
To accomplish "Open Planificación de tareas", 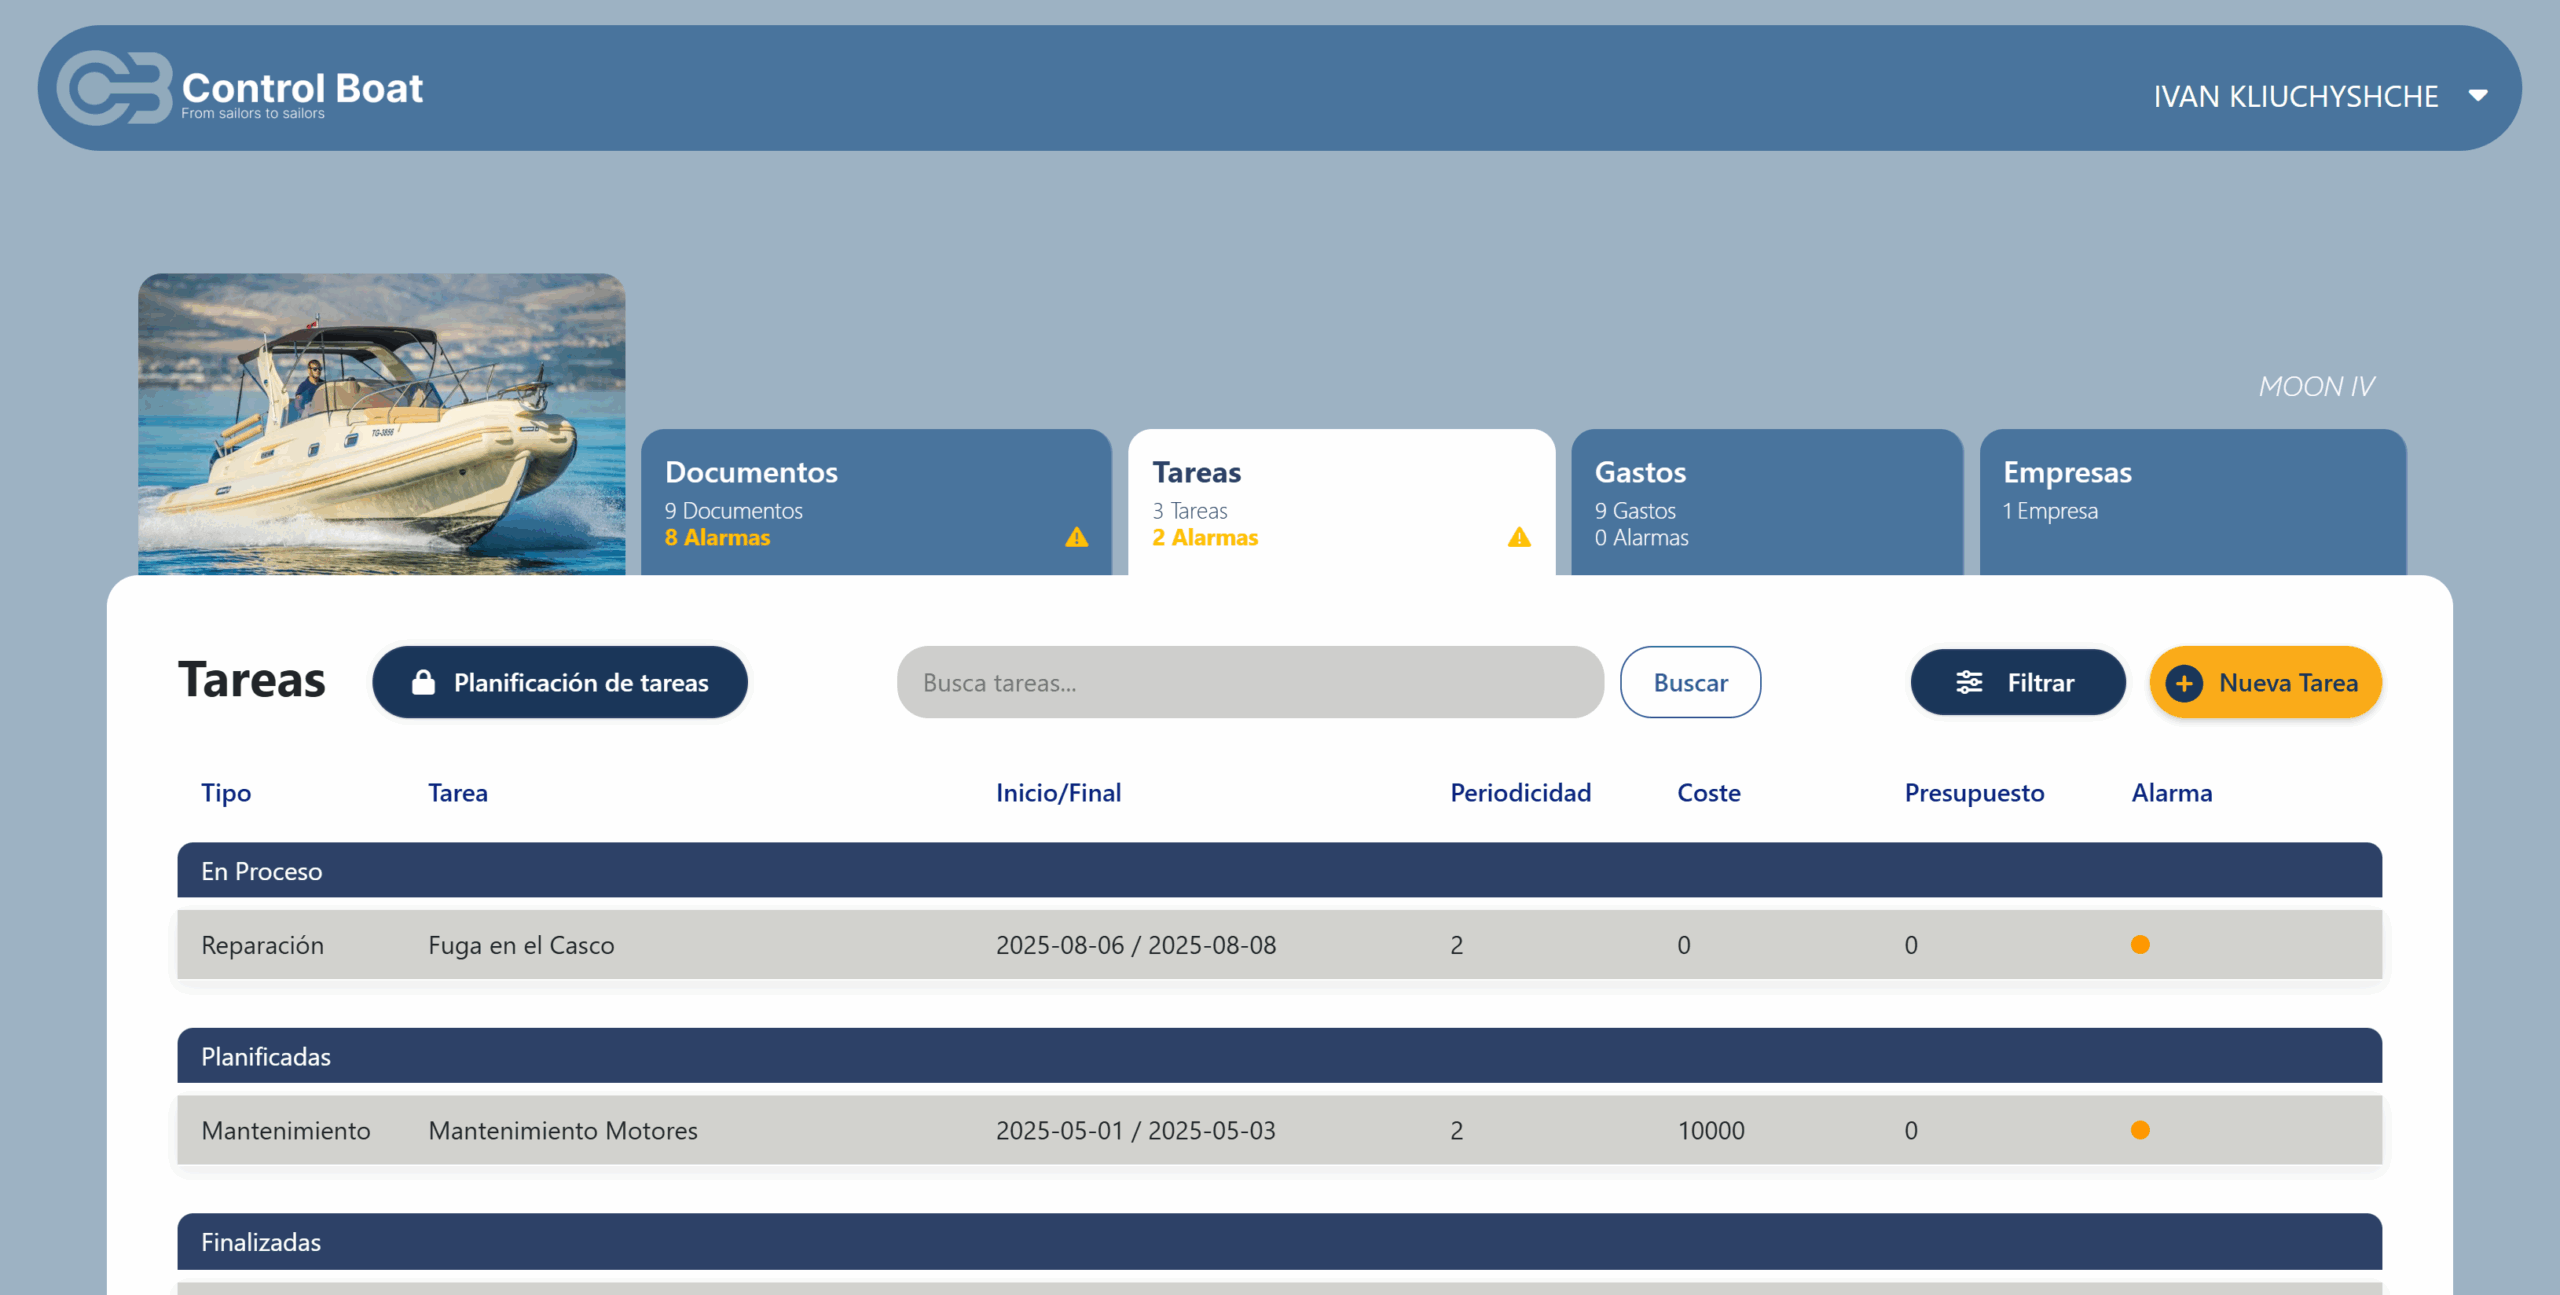I will click(x=560, y=683).
